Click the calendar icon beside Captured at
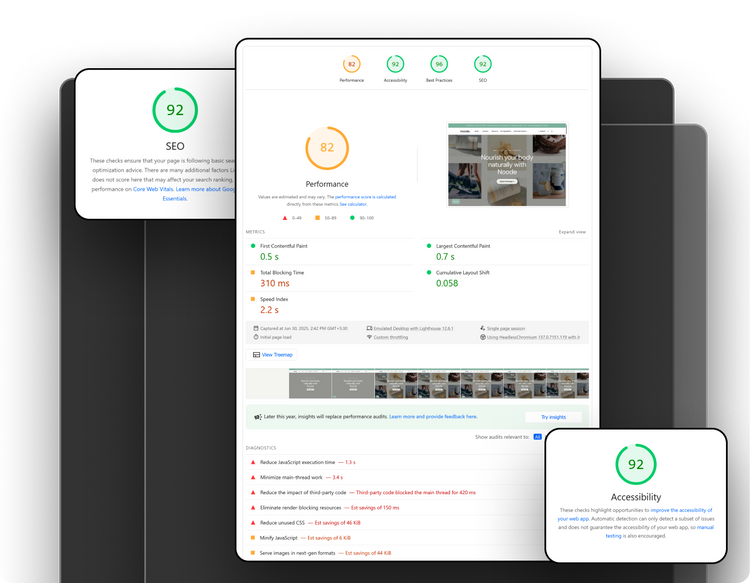The width and height of the screenshot is (750, 583). (256, 329)
